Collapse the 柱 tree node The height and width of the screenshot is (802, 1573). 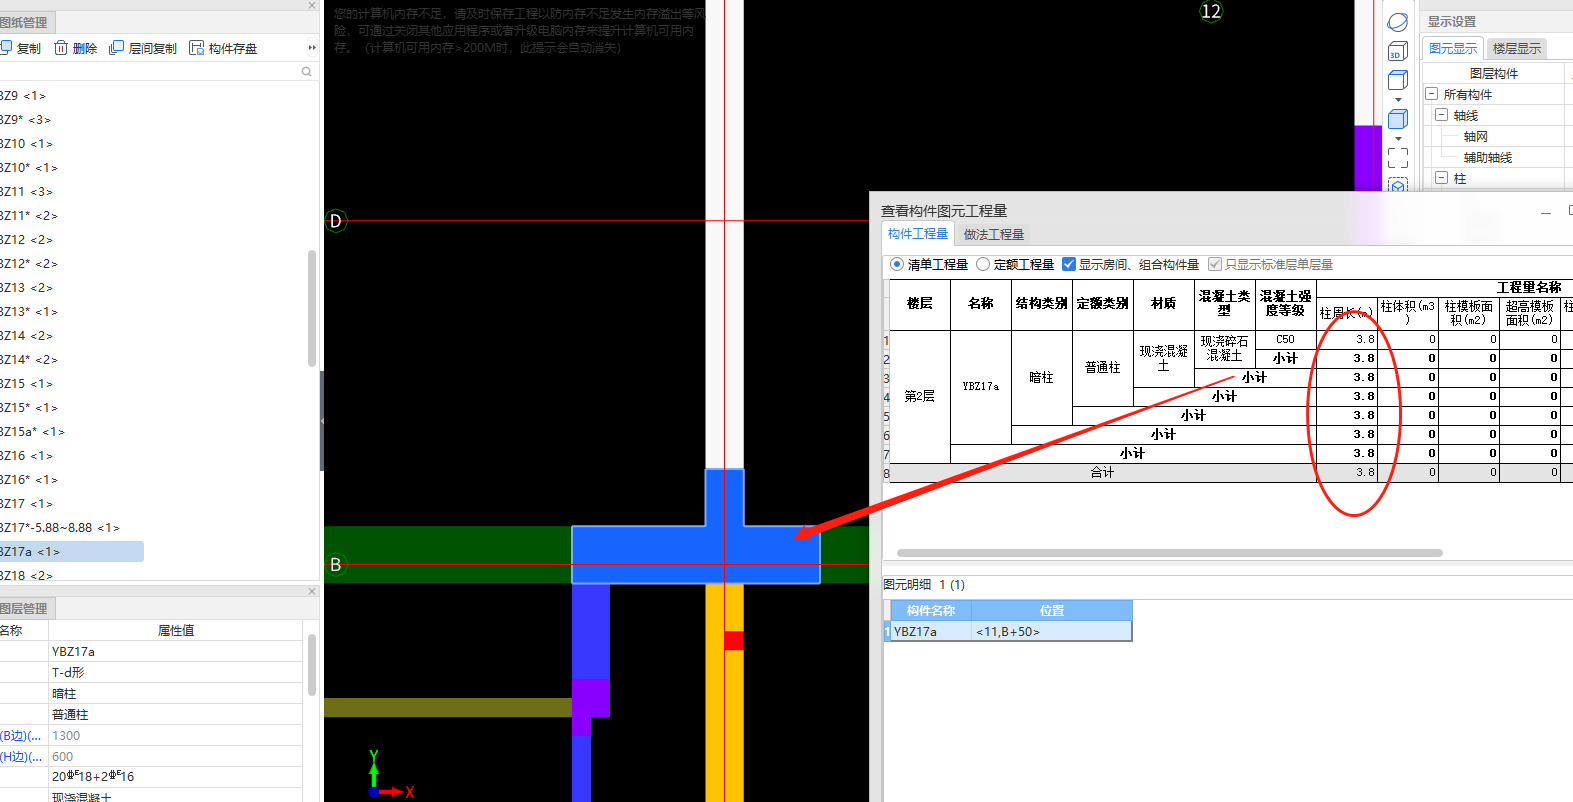click(1441, 178)
